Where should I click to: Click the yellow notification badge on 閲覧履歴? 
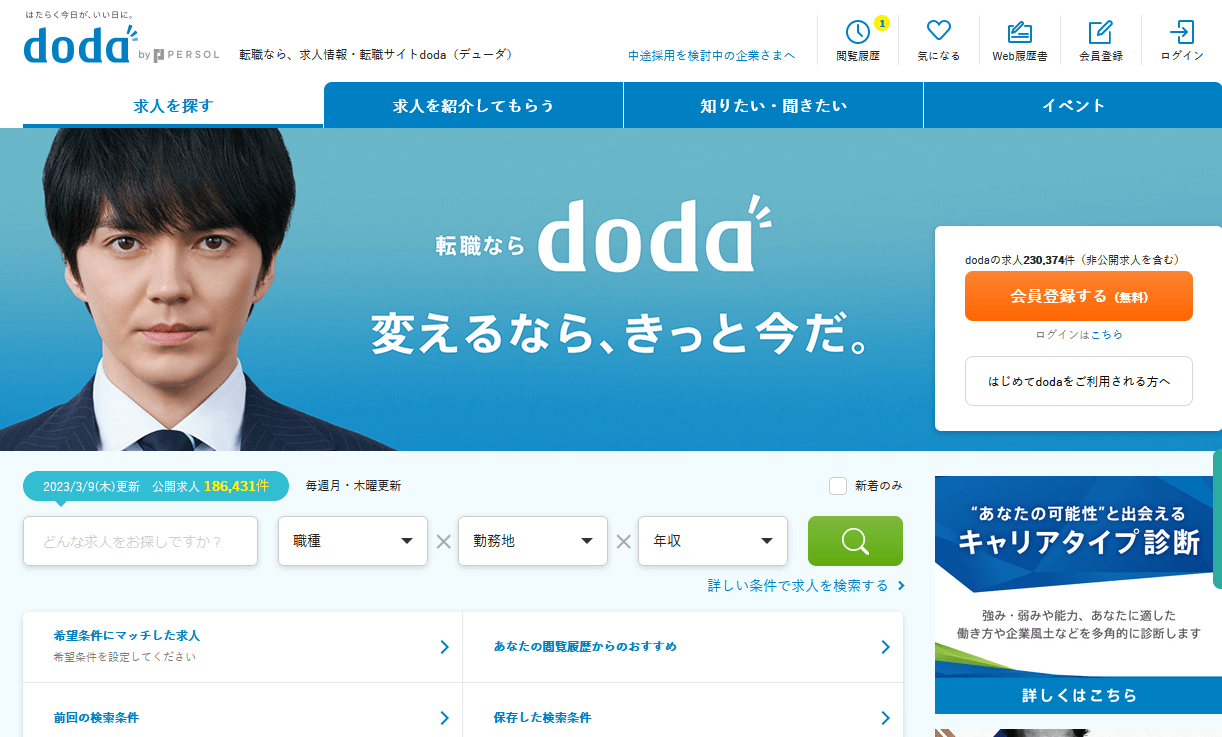(881, 23)
